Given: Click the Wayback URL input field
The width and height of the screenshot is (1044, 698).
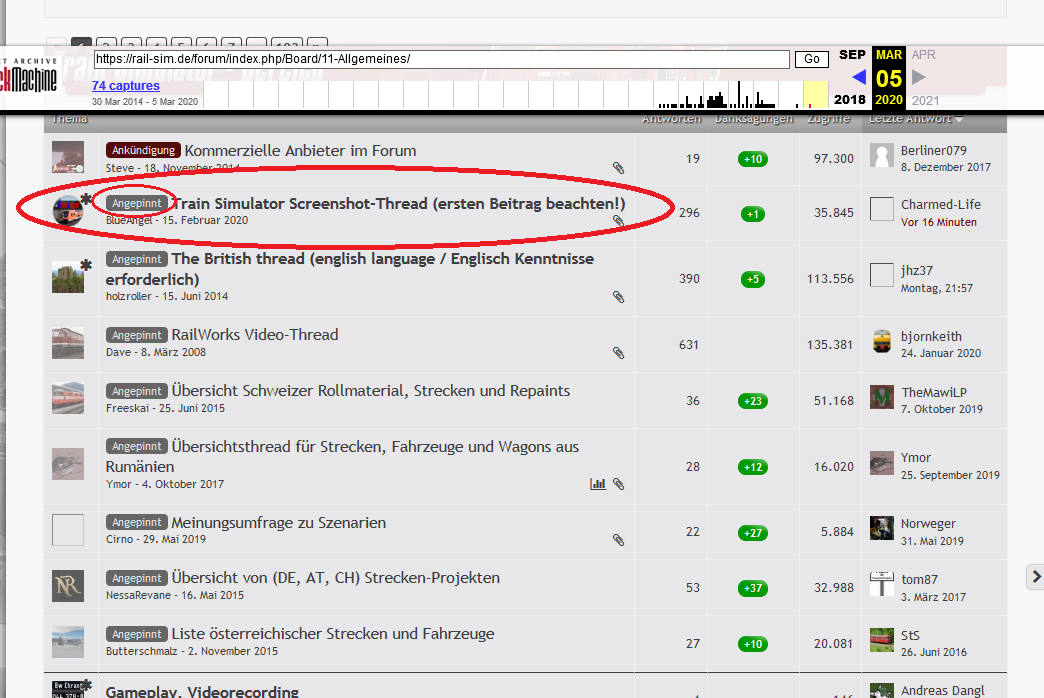Looking at the screenshot, I should (441, 59).
